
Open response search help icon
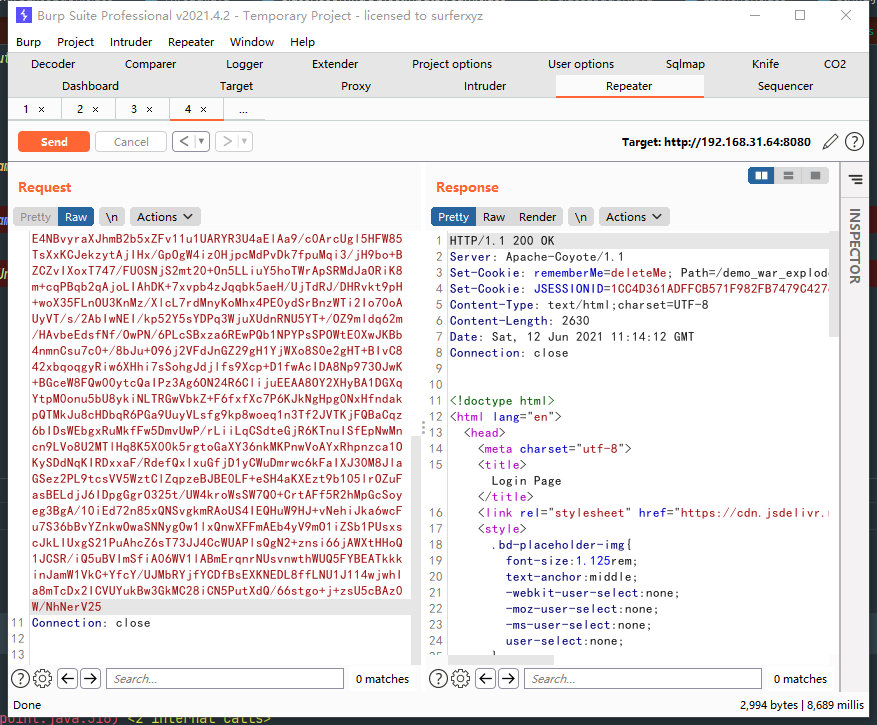point(438,679)
